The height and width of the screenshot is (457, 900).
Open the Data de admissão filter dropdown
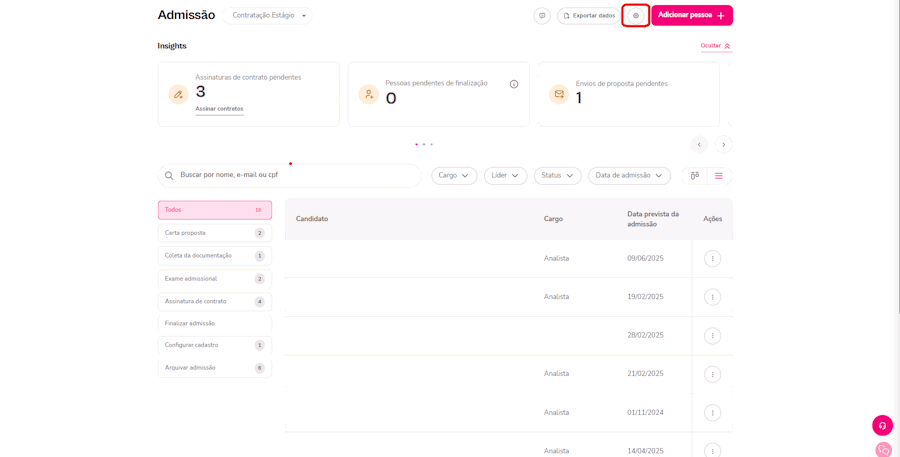[629, 176]
